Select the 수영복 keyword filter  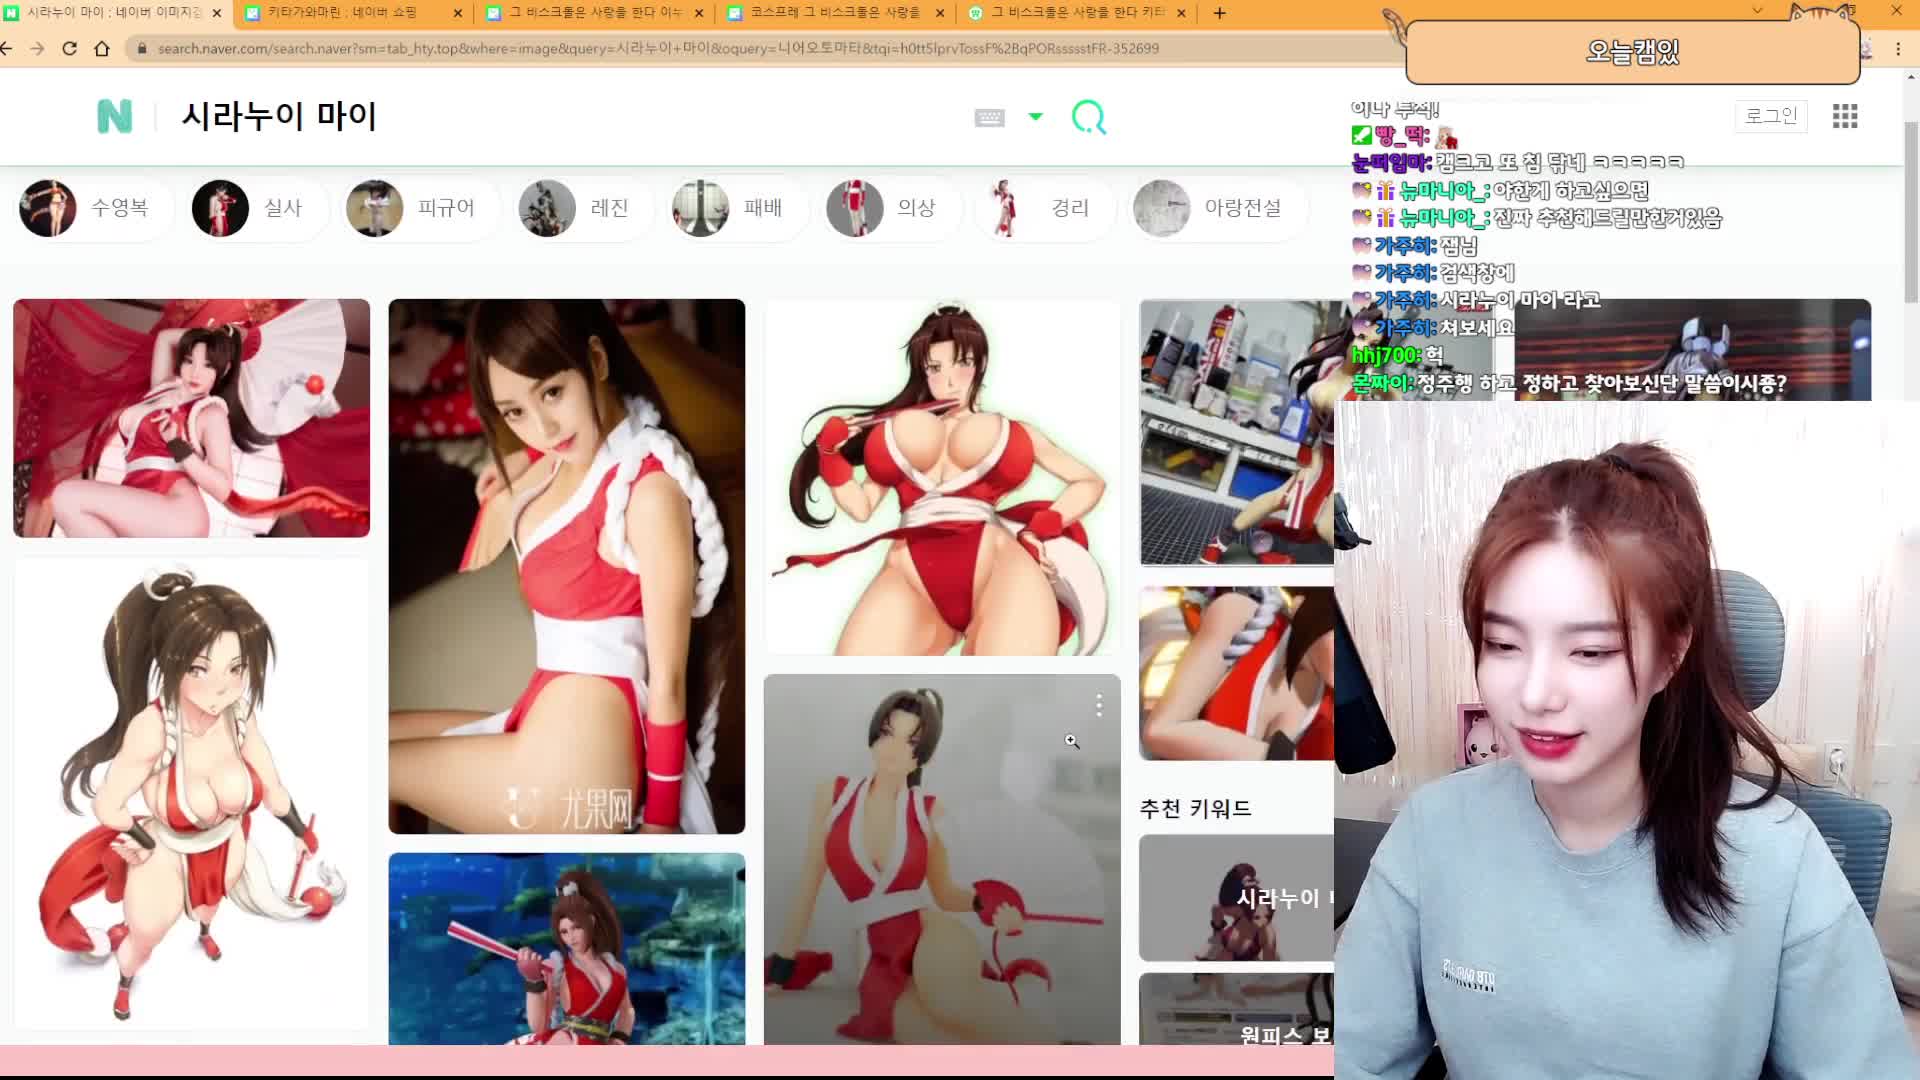[x=96, y=208]
